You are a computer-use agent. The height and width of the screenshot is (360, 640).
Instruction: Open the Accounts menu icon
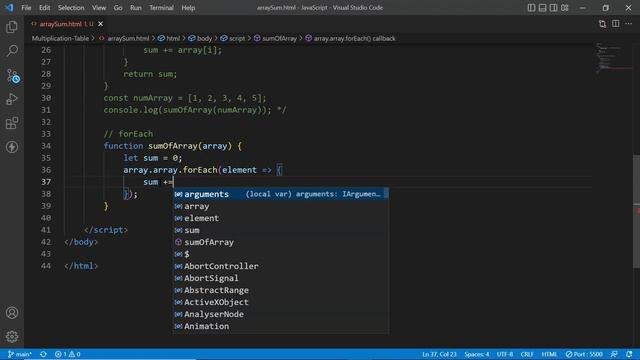point(12,313)
